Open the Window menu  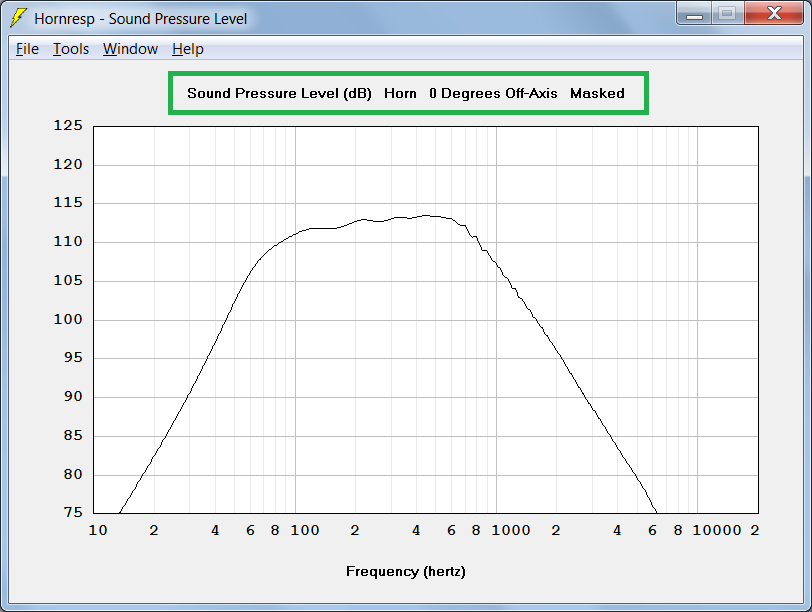tap(130, 49)
